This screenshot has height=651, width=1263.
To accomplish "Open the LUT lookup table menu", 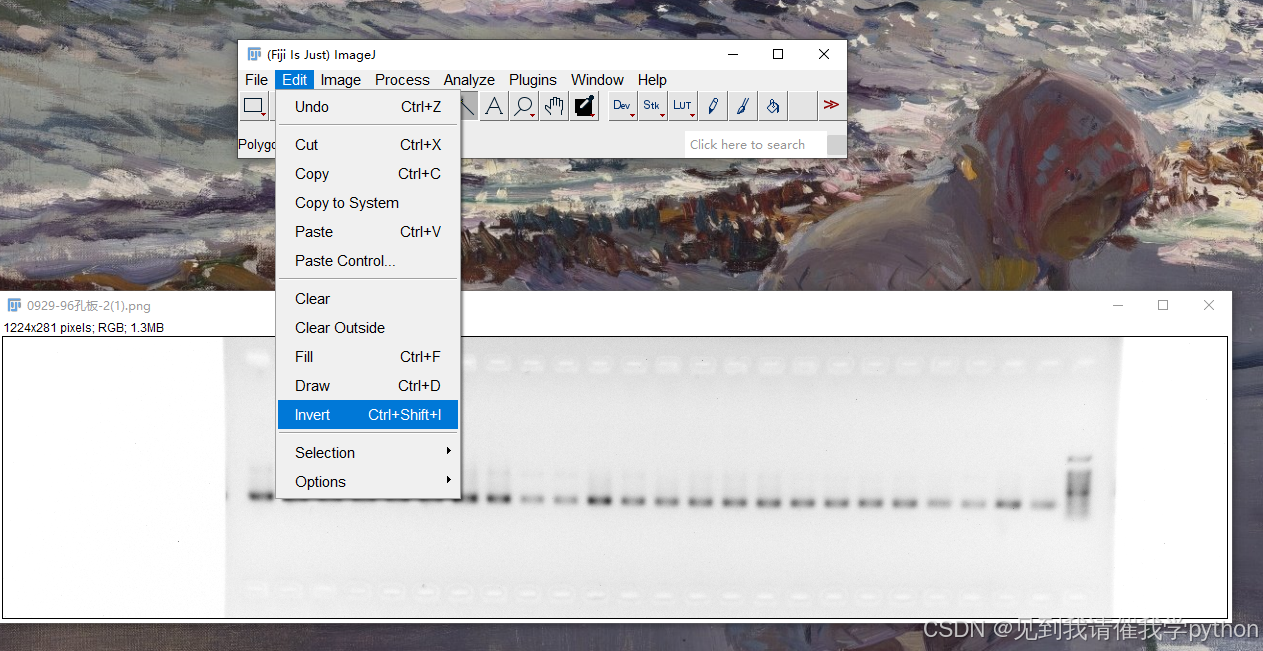I will point(683,106).
